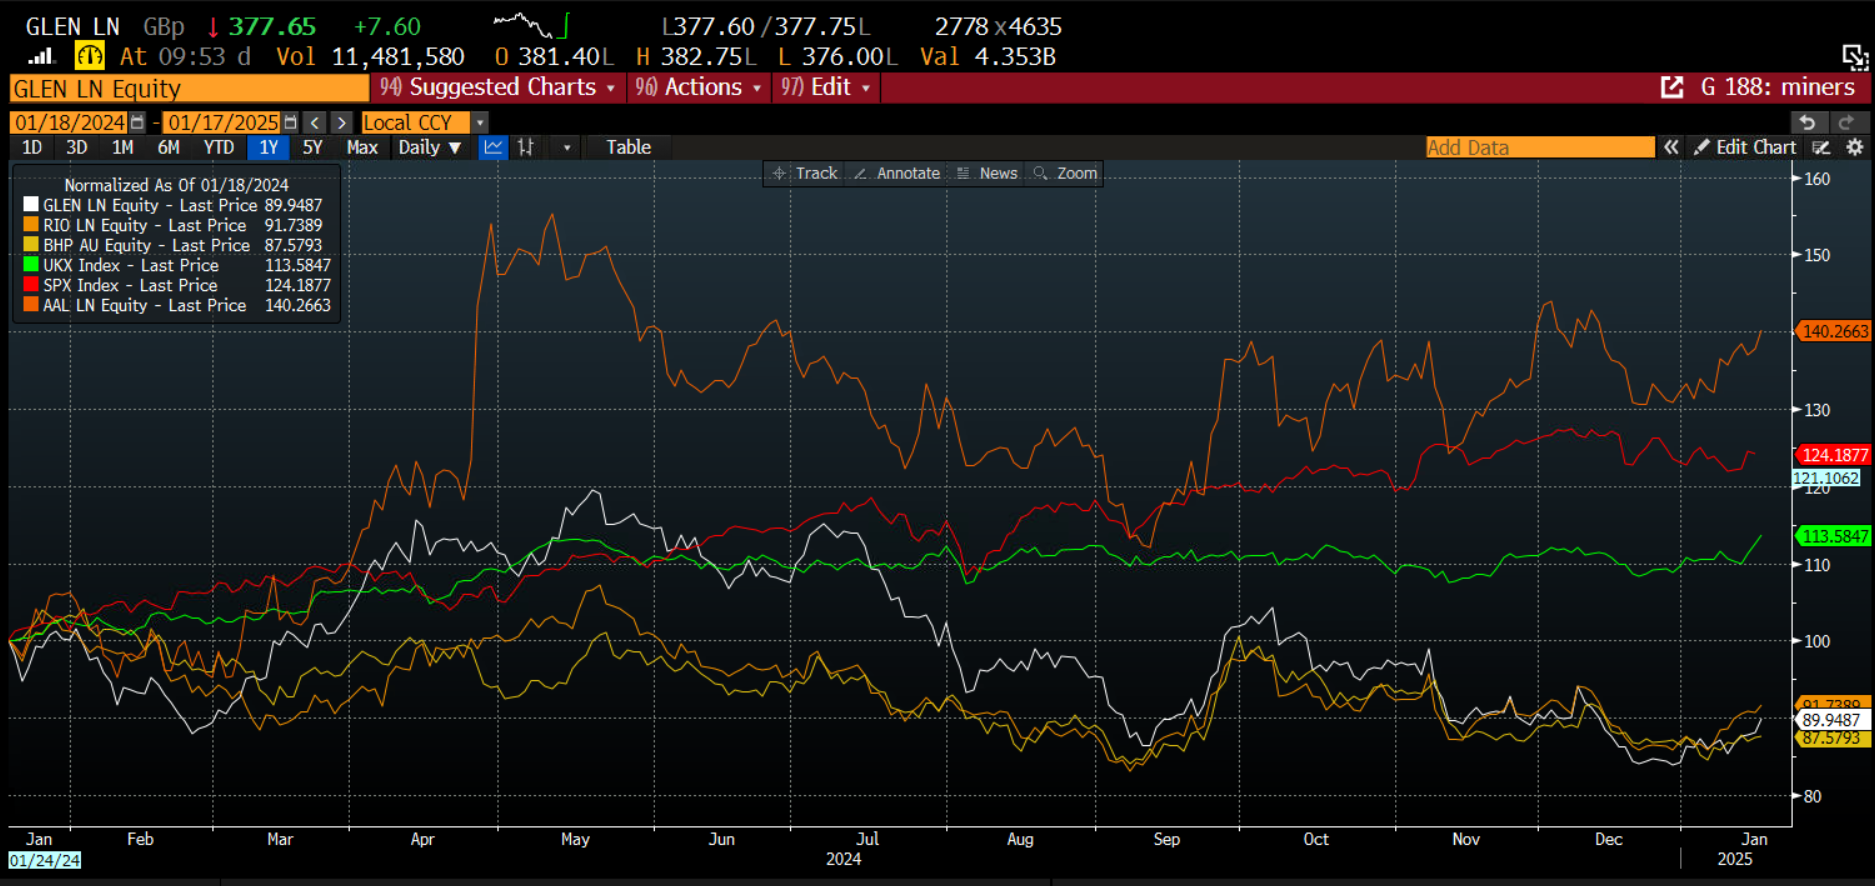Open the start date calendar picker icon
The height and width of the screenshot is (886, 1875).
tap(138, 122)
